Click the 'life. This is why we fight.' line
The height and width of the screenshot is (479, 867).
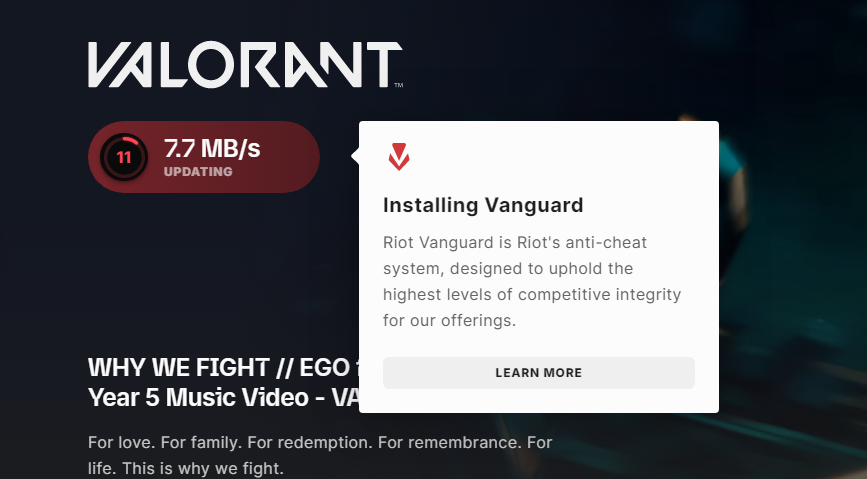[x=186, y=468]
